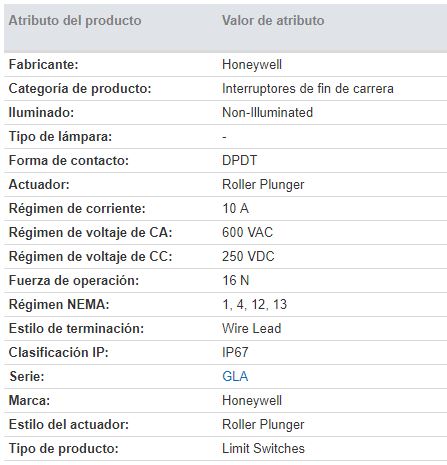Screen dimensions: 447x465
Task: Click the NEMA rating 1, 4, 12, 13
Action: coord(254,305)
